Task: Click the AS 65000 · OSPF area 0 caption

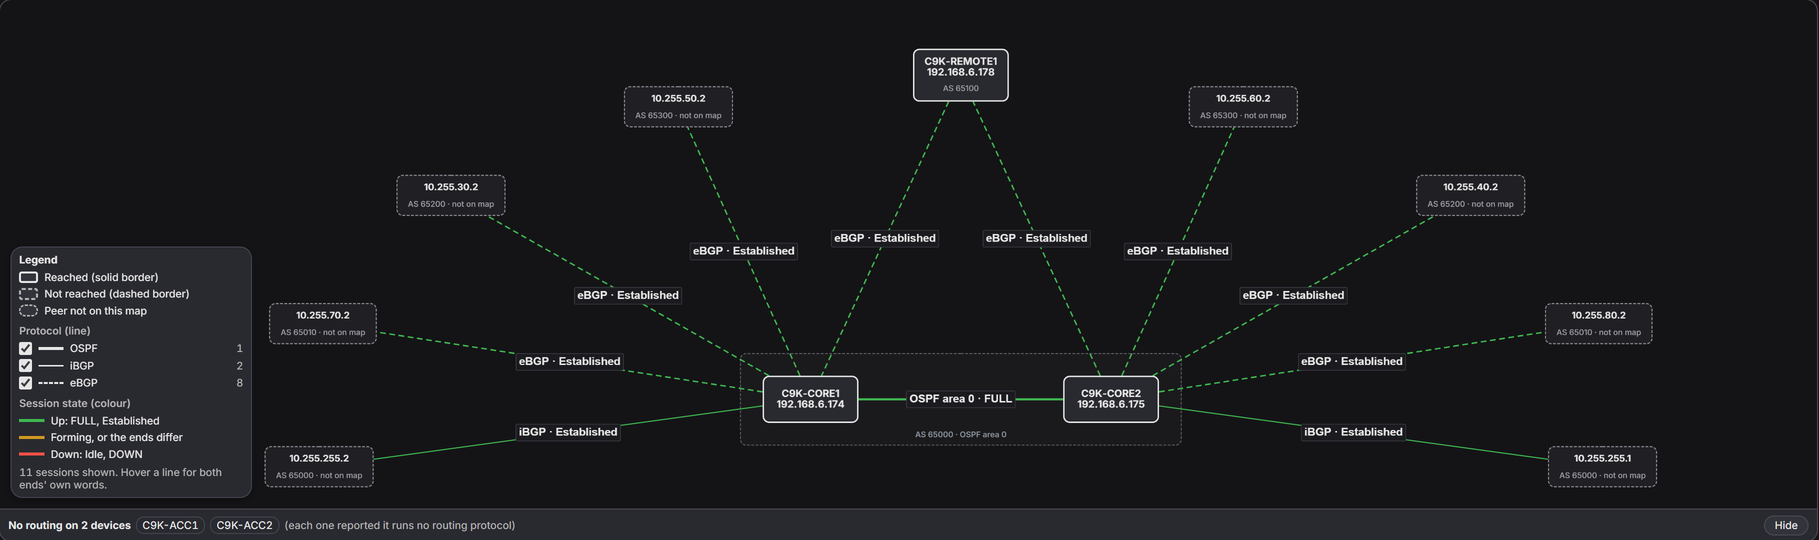Action: (x=960, y=435)
